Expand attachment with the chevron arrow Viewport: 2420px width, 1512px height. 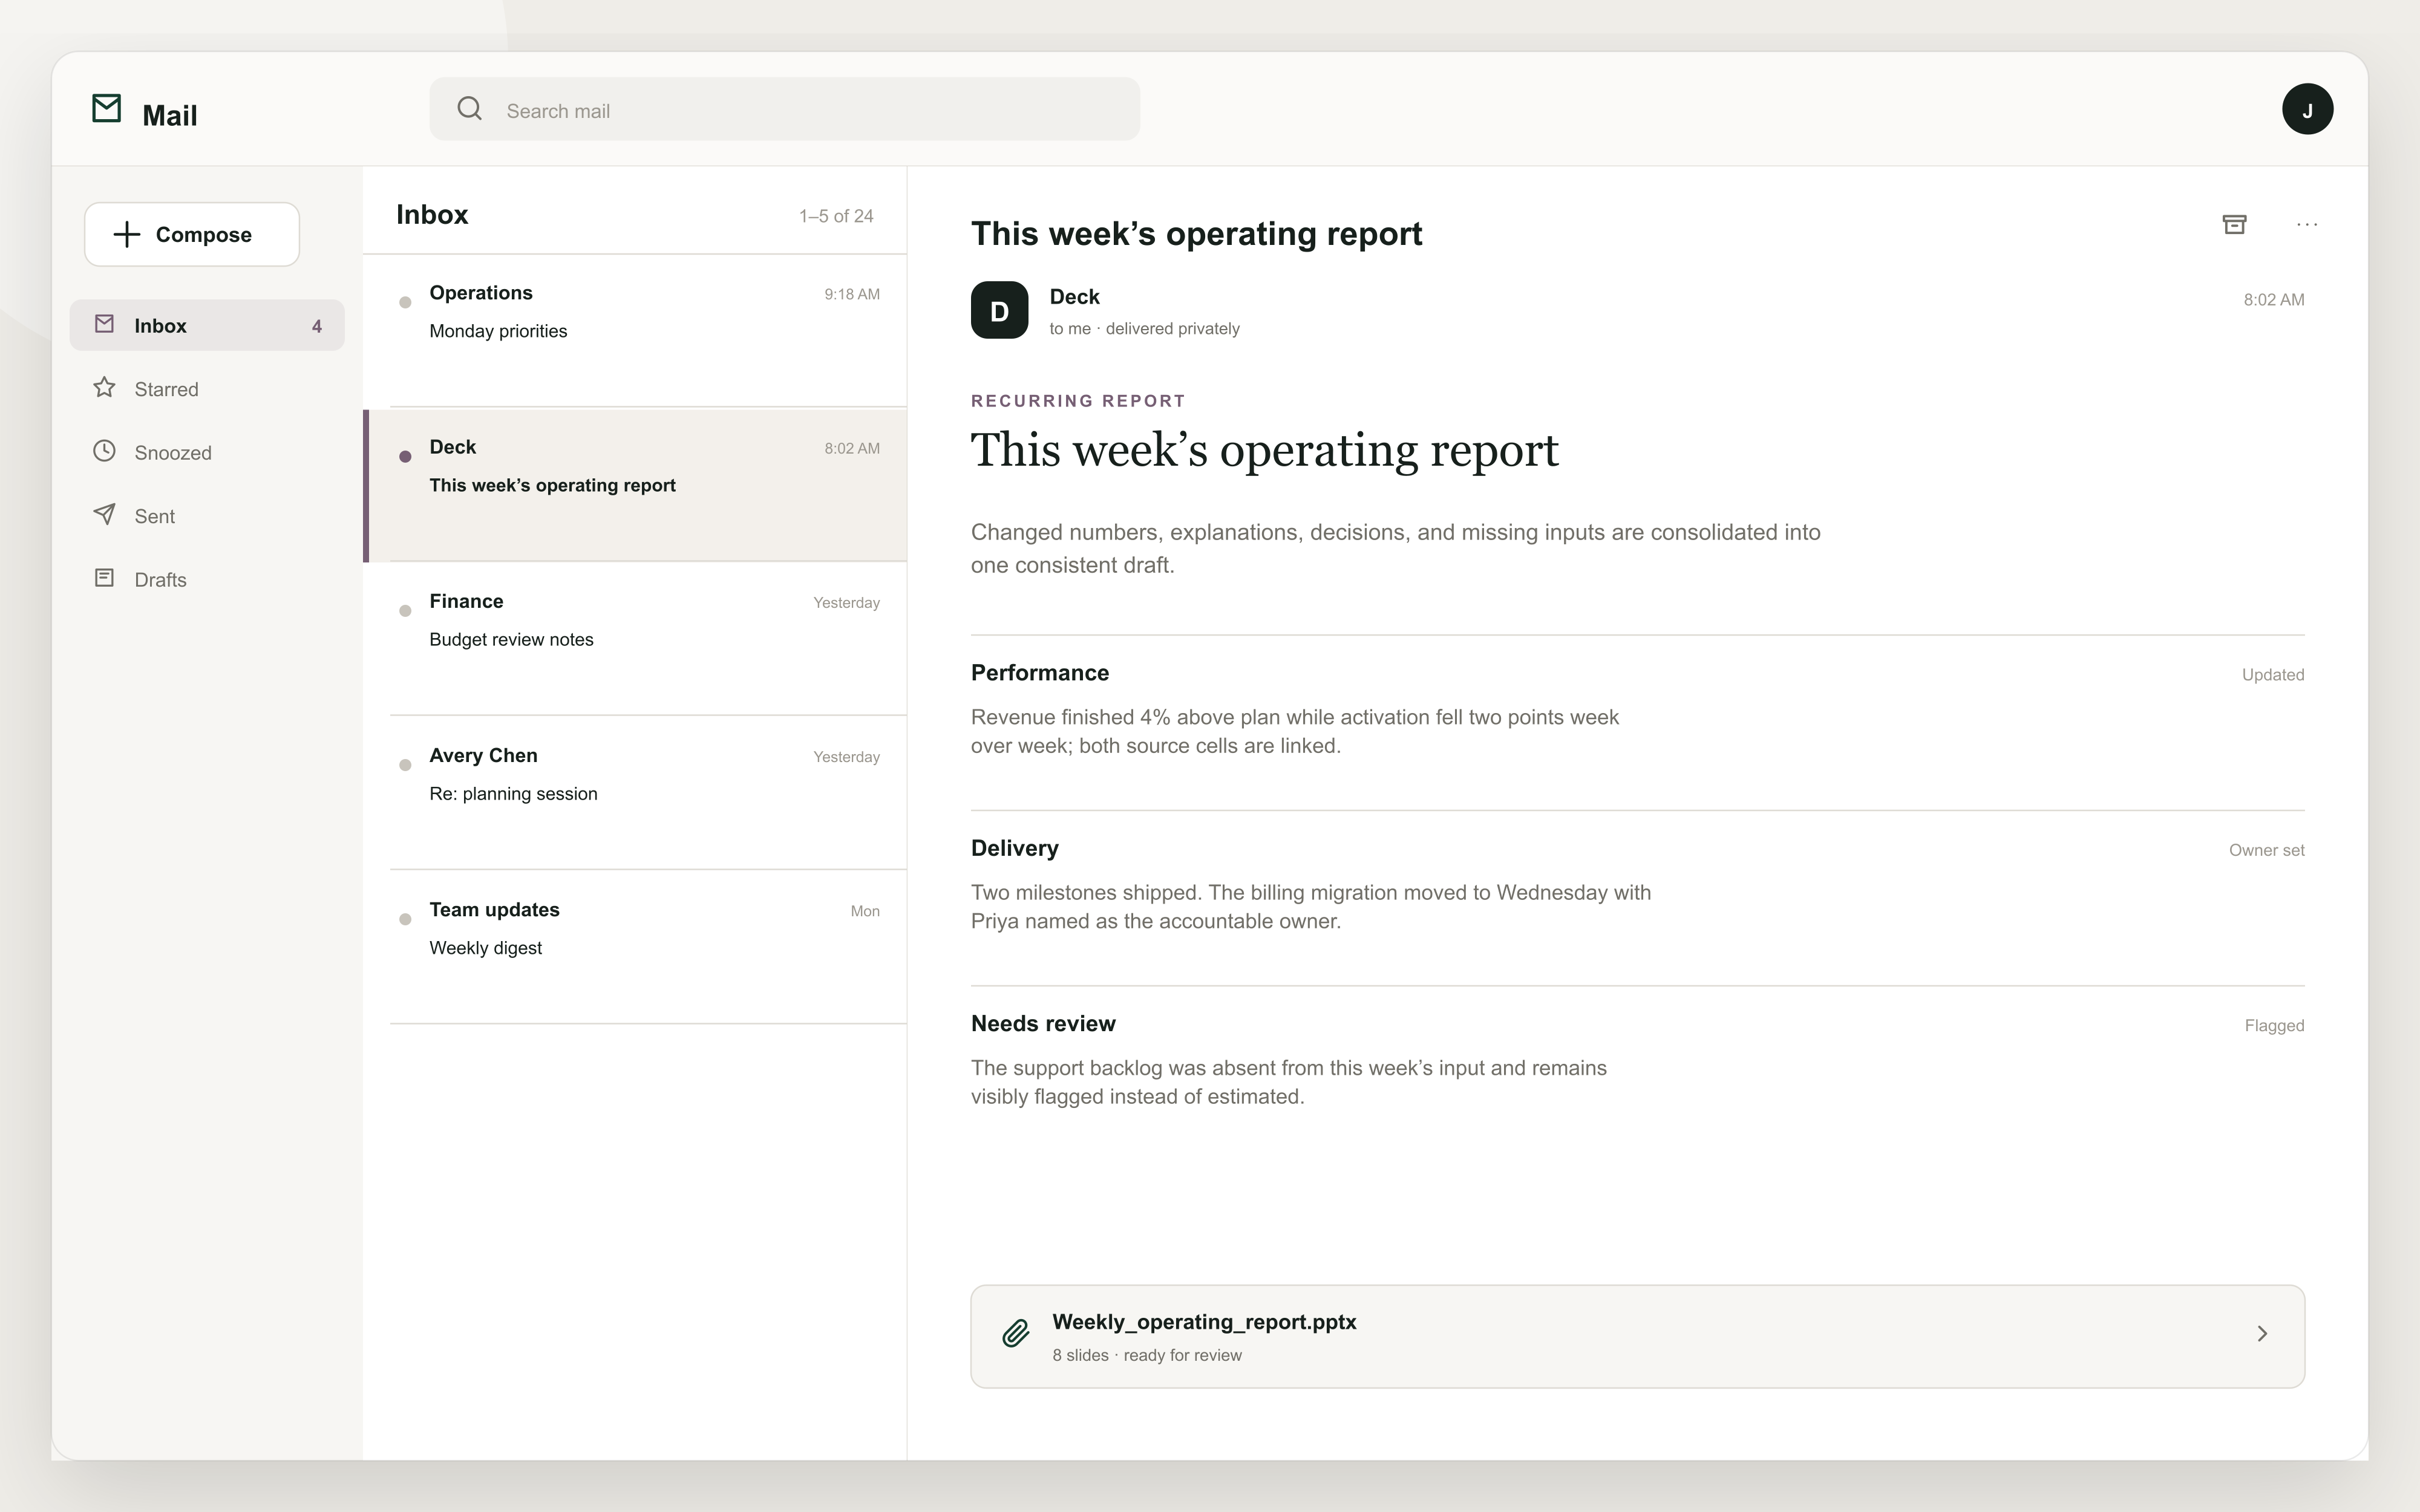pyautogui.click(x=2262, y=1334)
